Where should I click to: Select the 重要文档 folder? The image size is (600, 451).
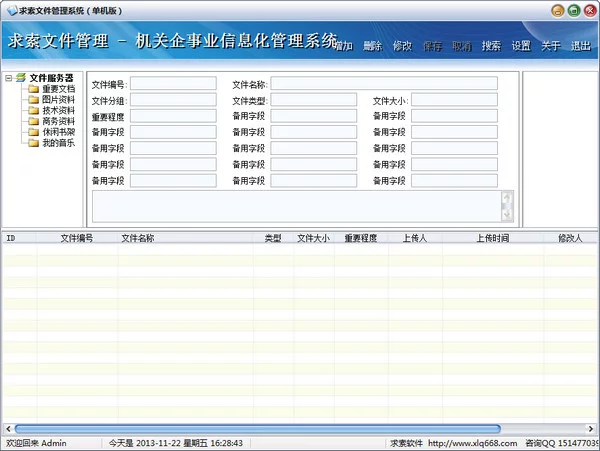pos(59,89)
